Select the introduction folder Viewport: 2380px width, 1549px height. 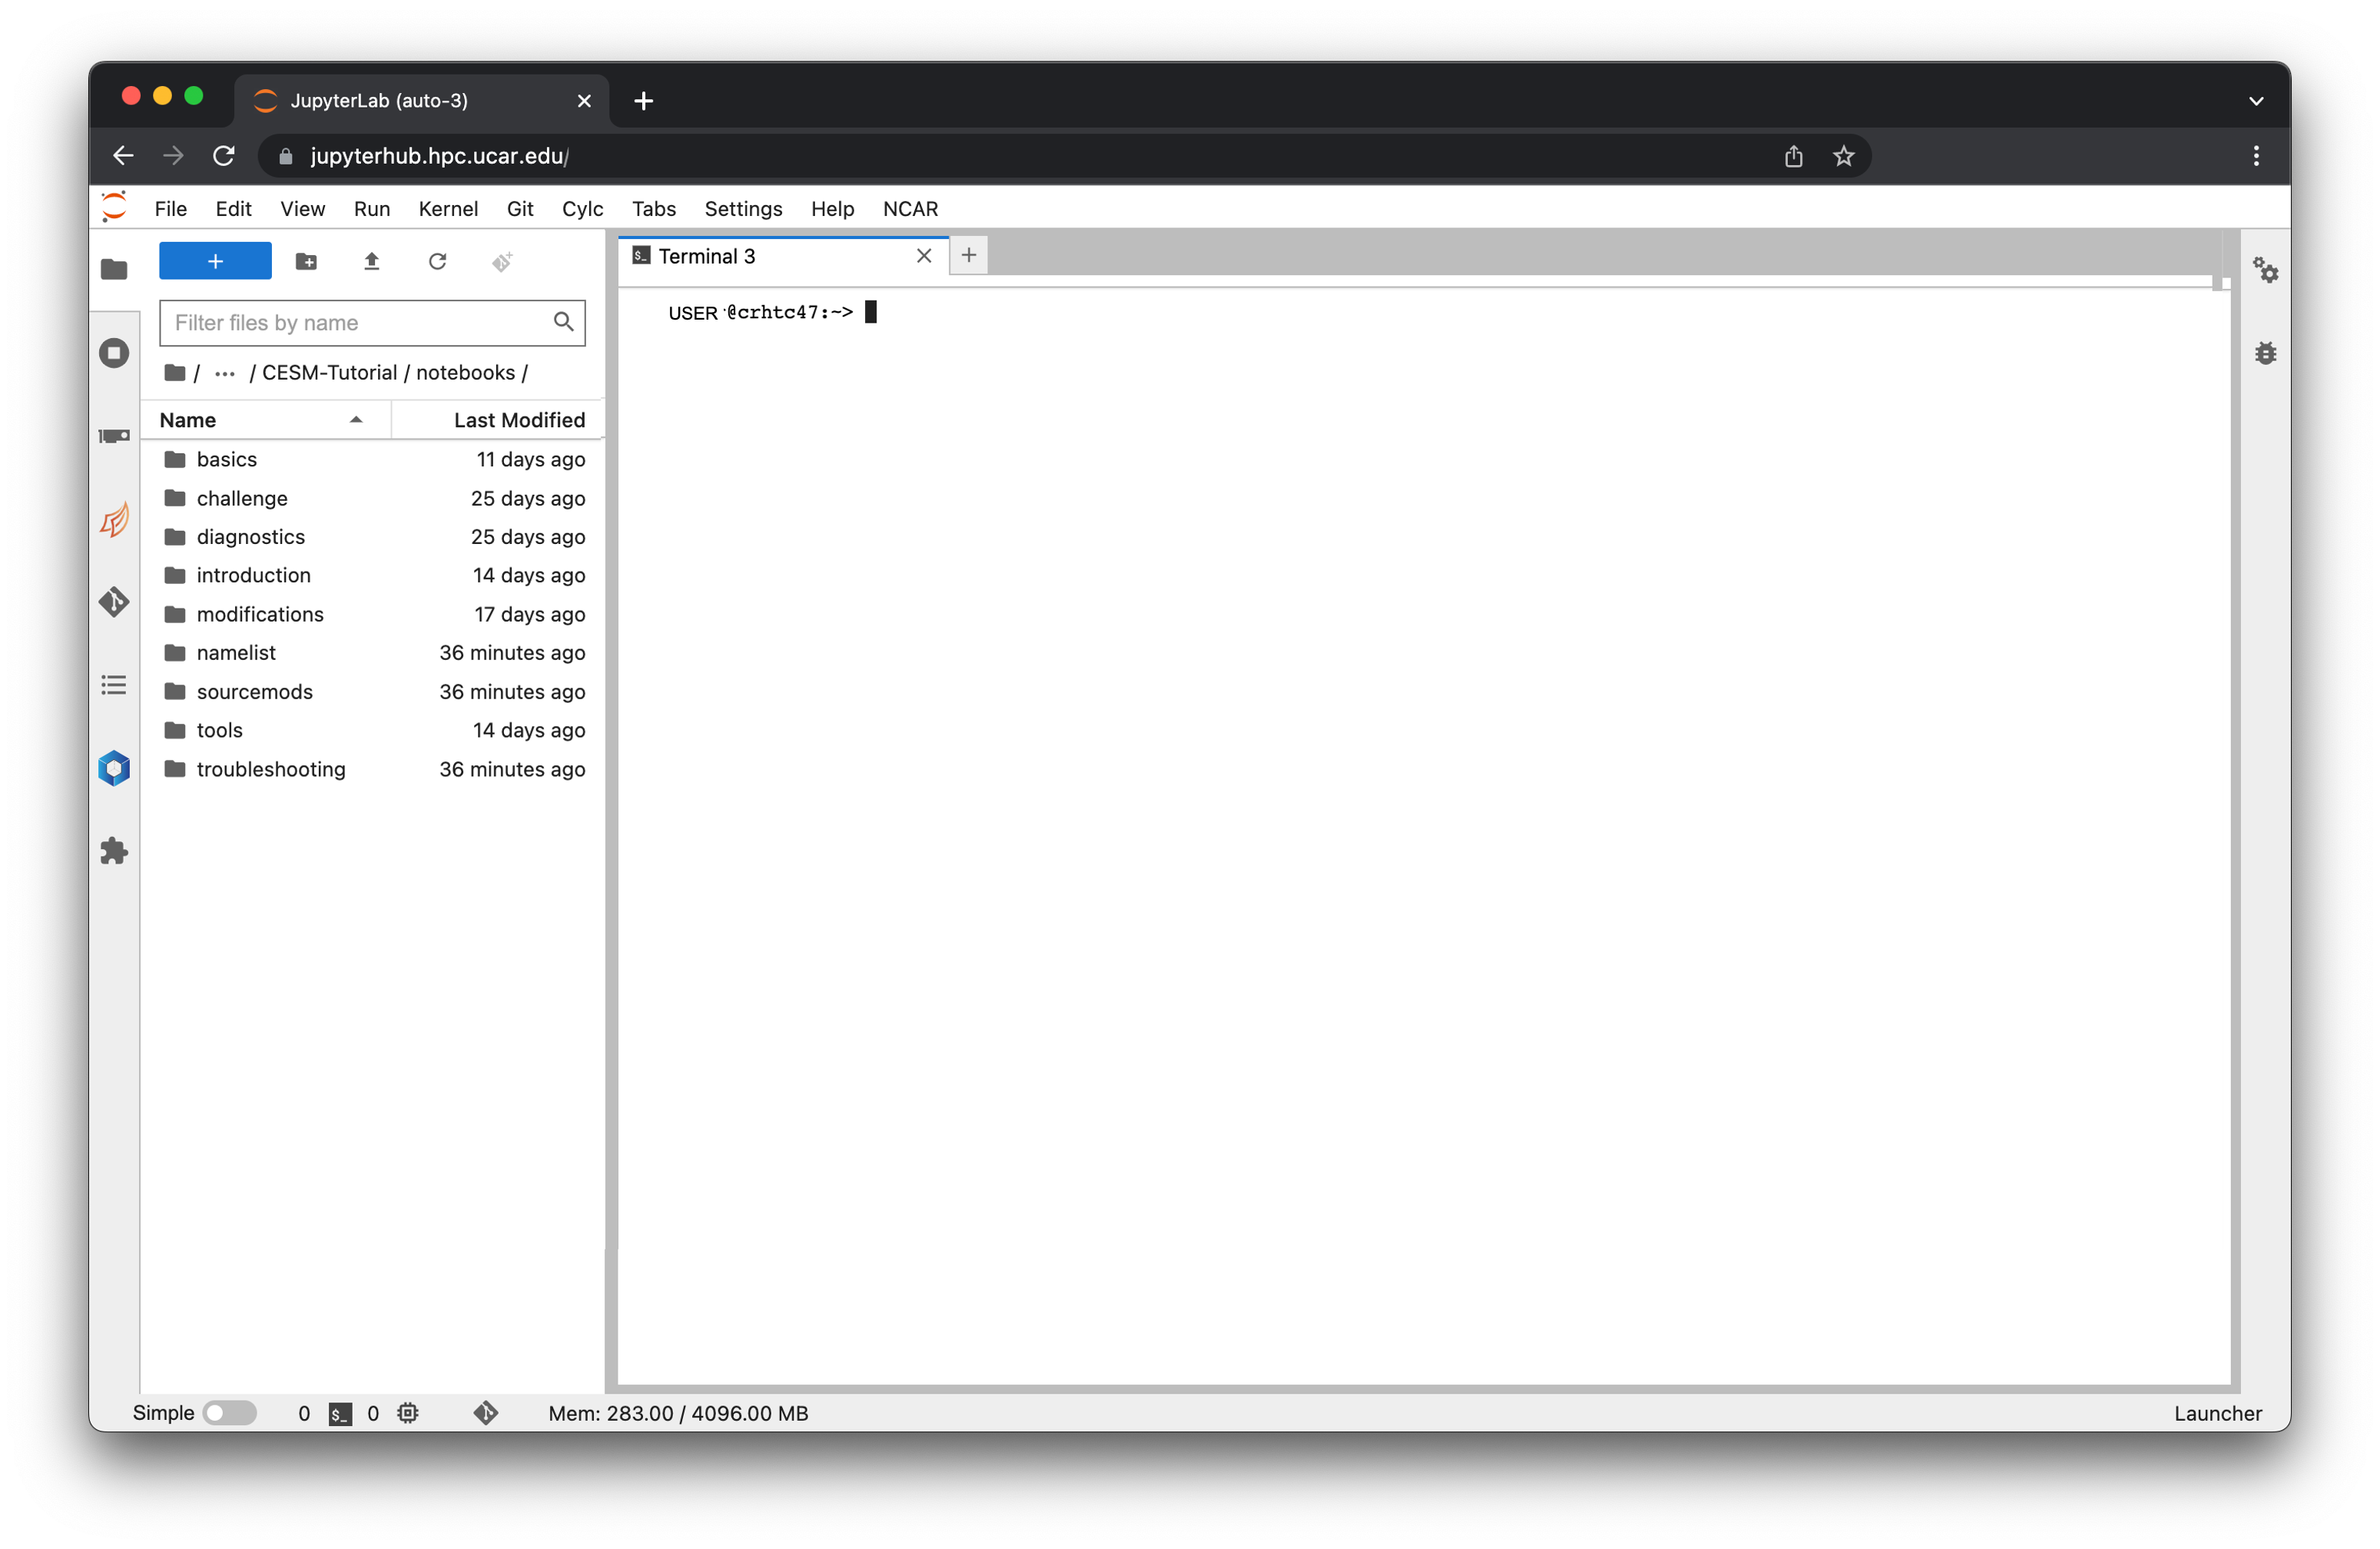coord(372,575)
